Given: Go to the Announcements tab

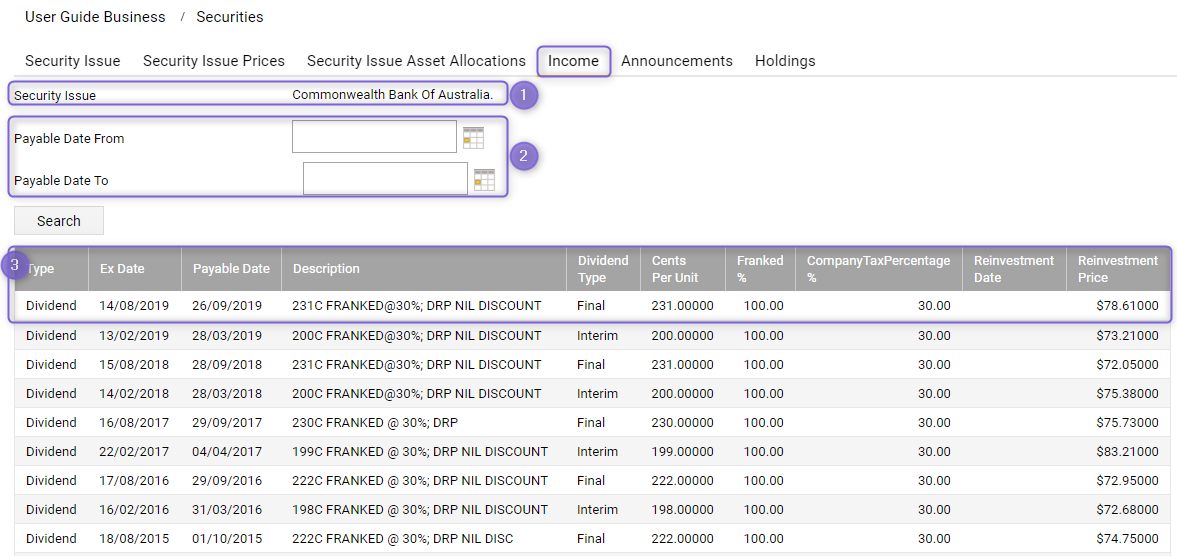Looking at the screenshot, I should 677,61.
